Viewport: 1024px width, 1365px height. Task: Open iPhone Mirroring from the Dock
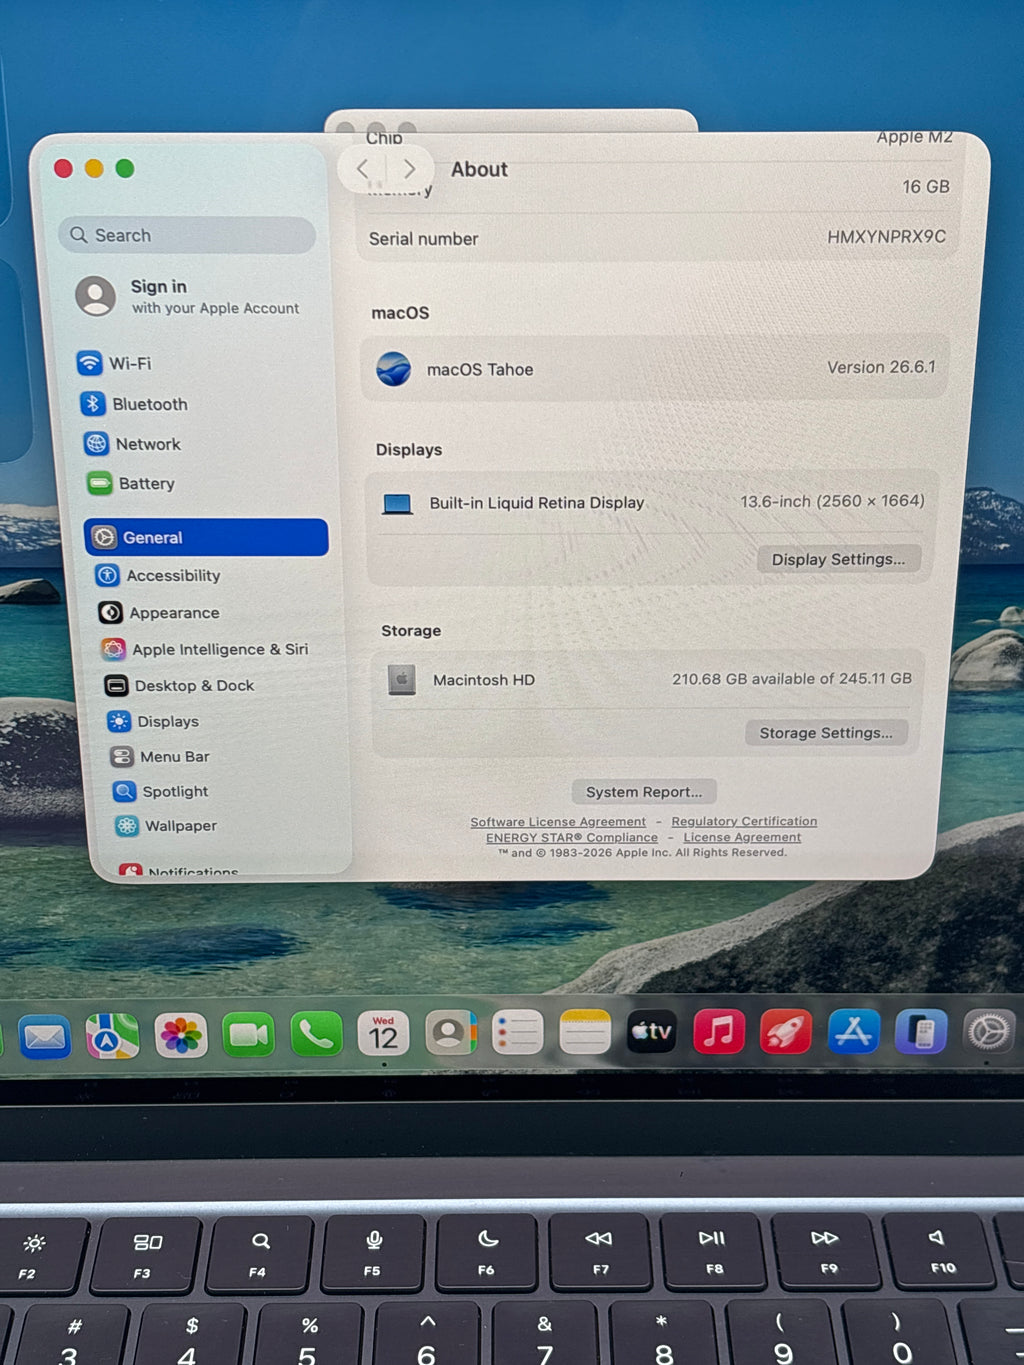tap(921, 1032)
